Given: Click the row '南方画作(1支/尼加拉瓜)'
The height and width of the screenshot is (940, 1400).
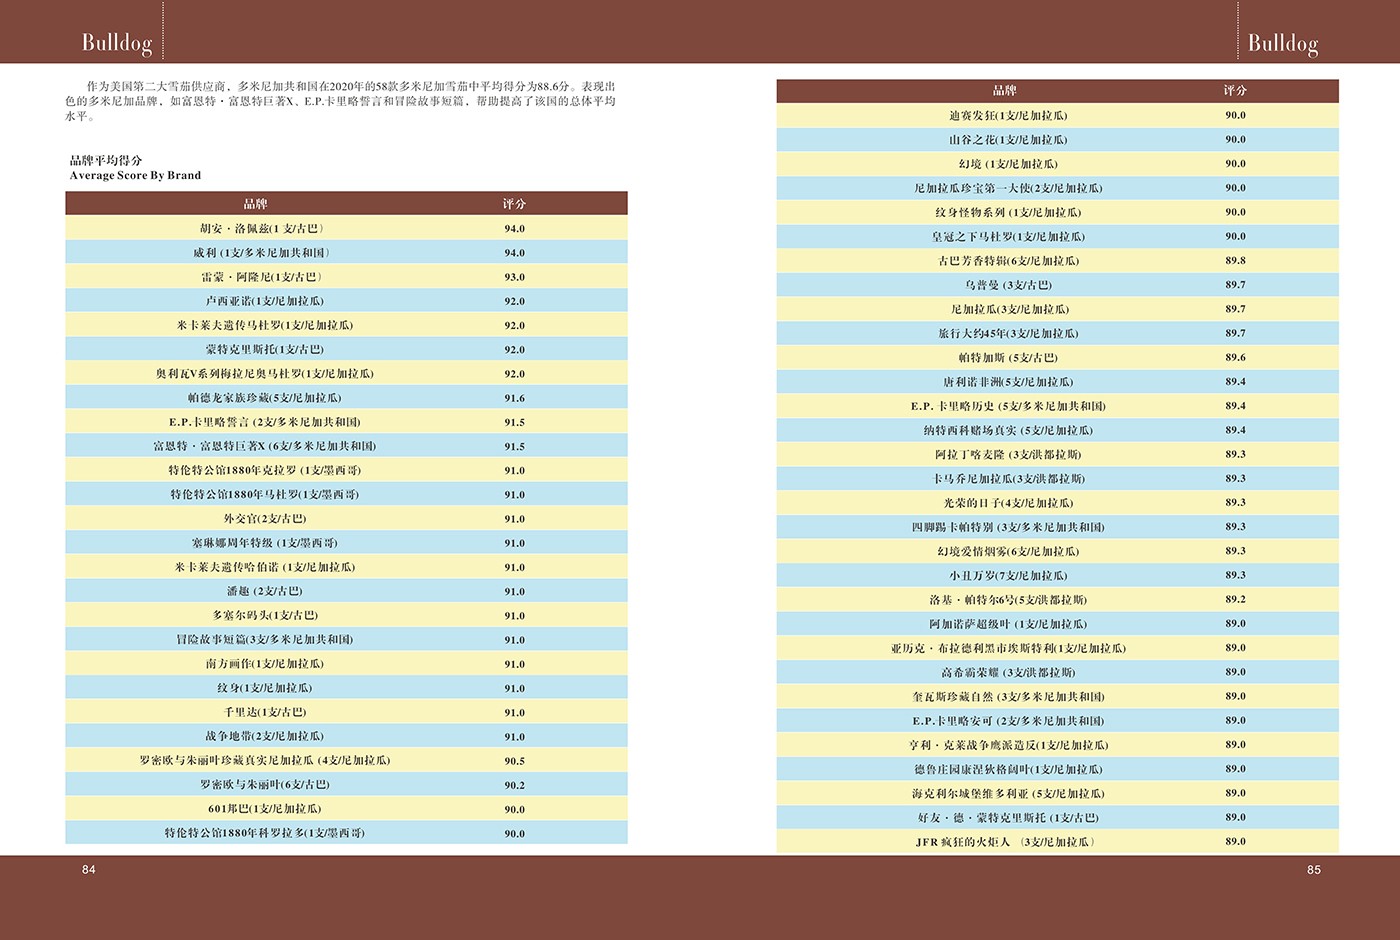Looking at the screenshot, I should pos(346,664).
